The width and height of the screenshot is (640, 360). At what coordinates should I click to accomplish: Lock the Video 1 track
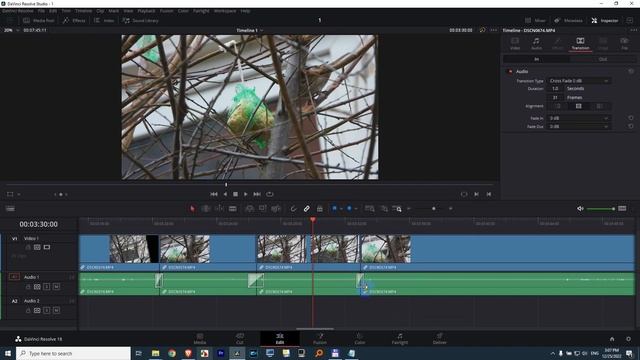[x=28, y=247]
